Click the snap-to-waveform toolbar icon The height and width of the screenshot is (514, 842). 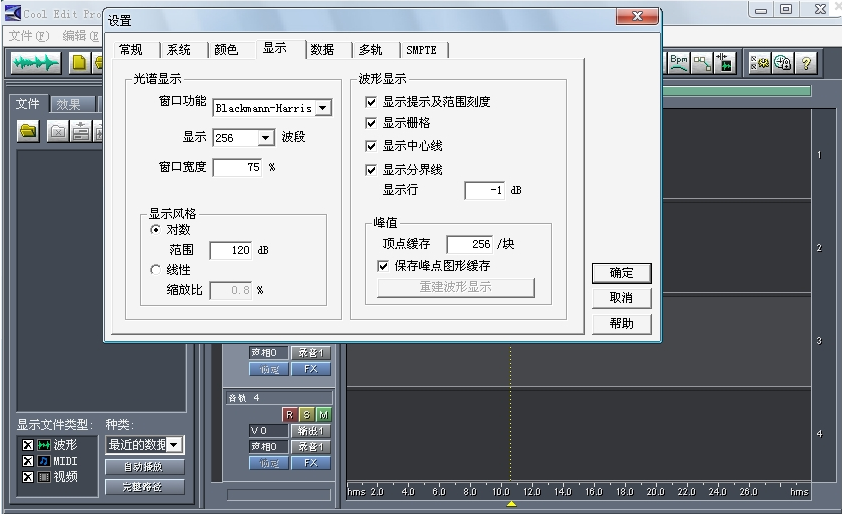point(724,63)
